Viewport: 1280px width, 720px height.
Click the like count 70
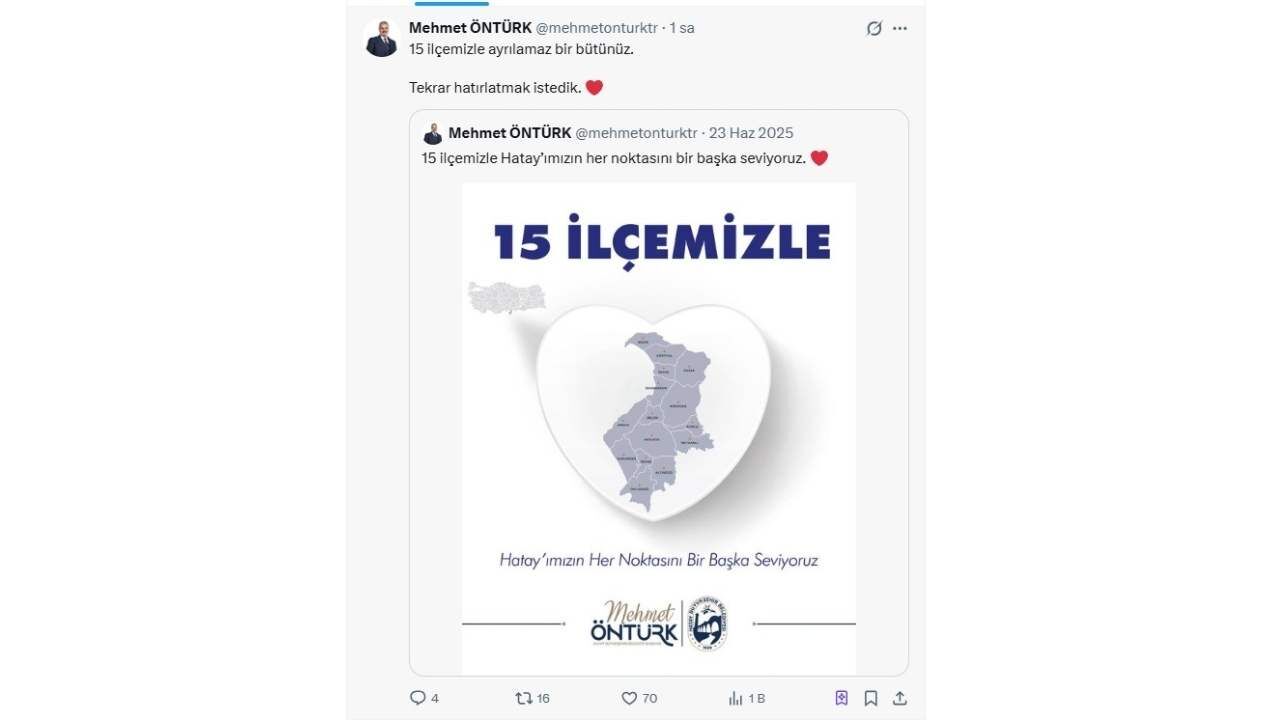(x=650, y=698)
